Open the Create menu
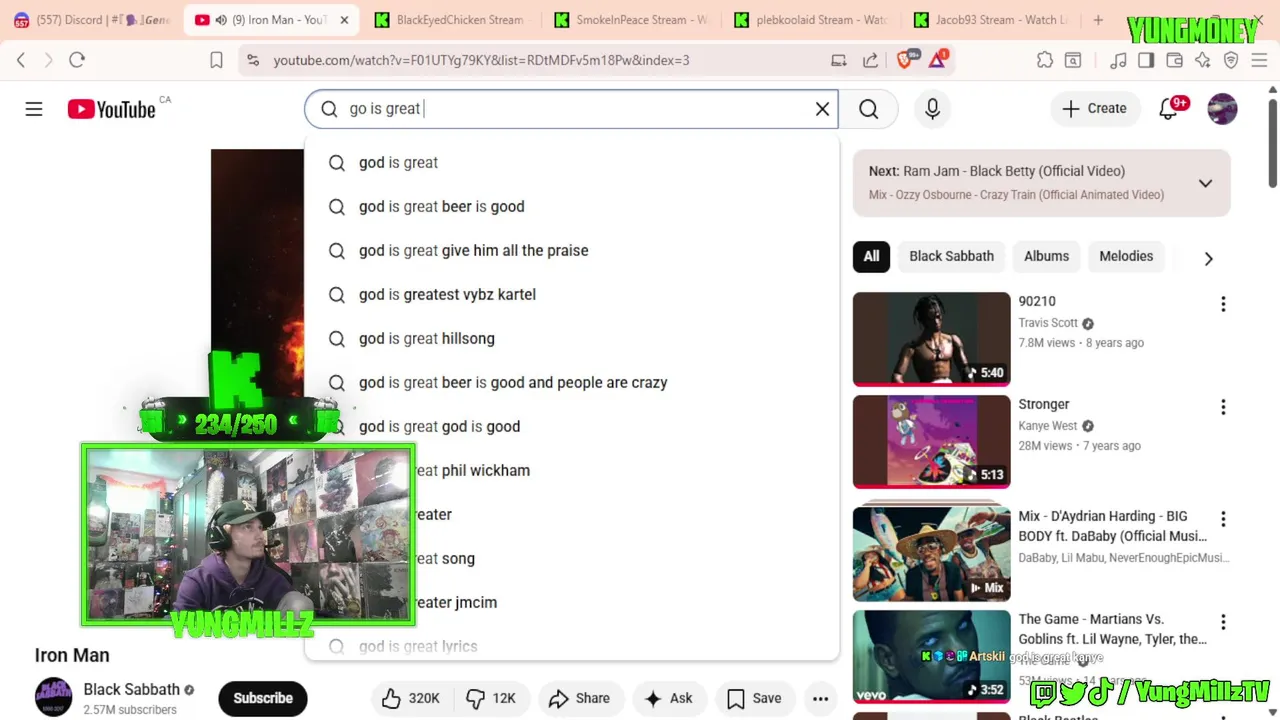The image size is (1280, 720). [x=1094, y=109]
